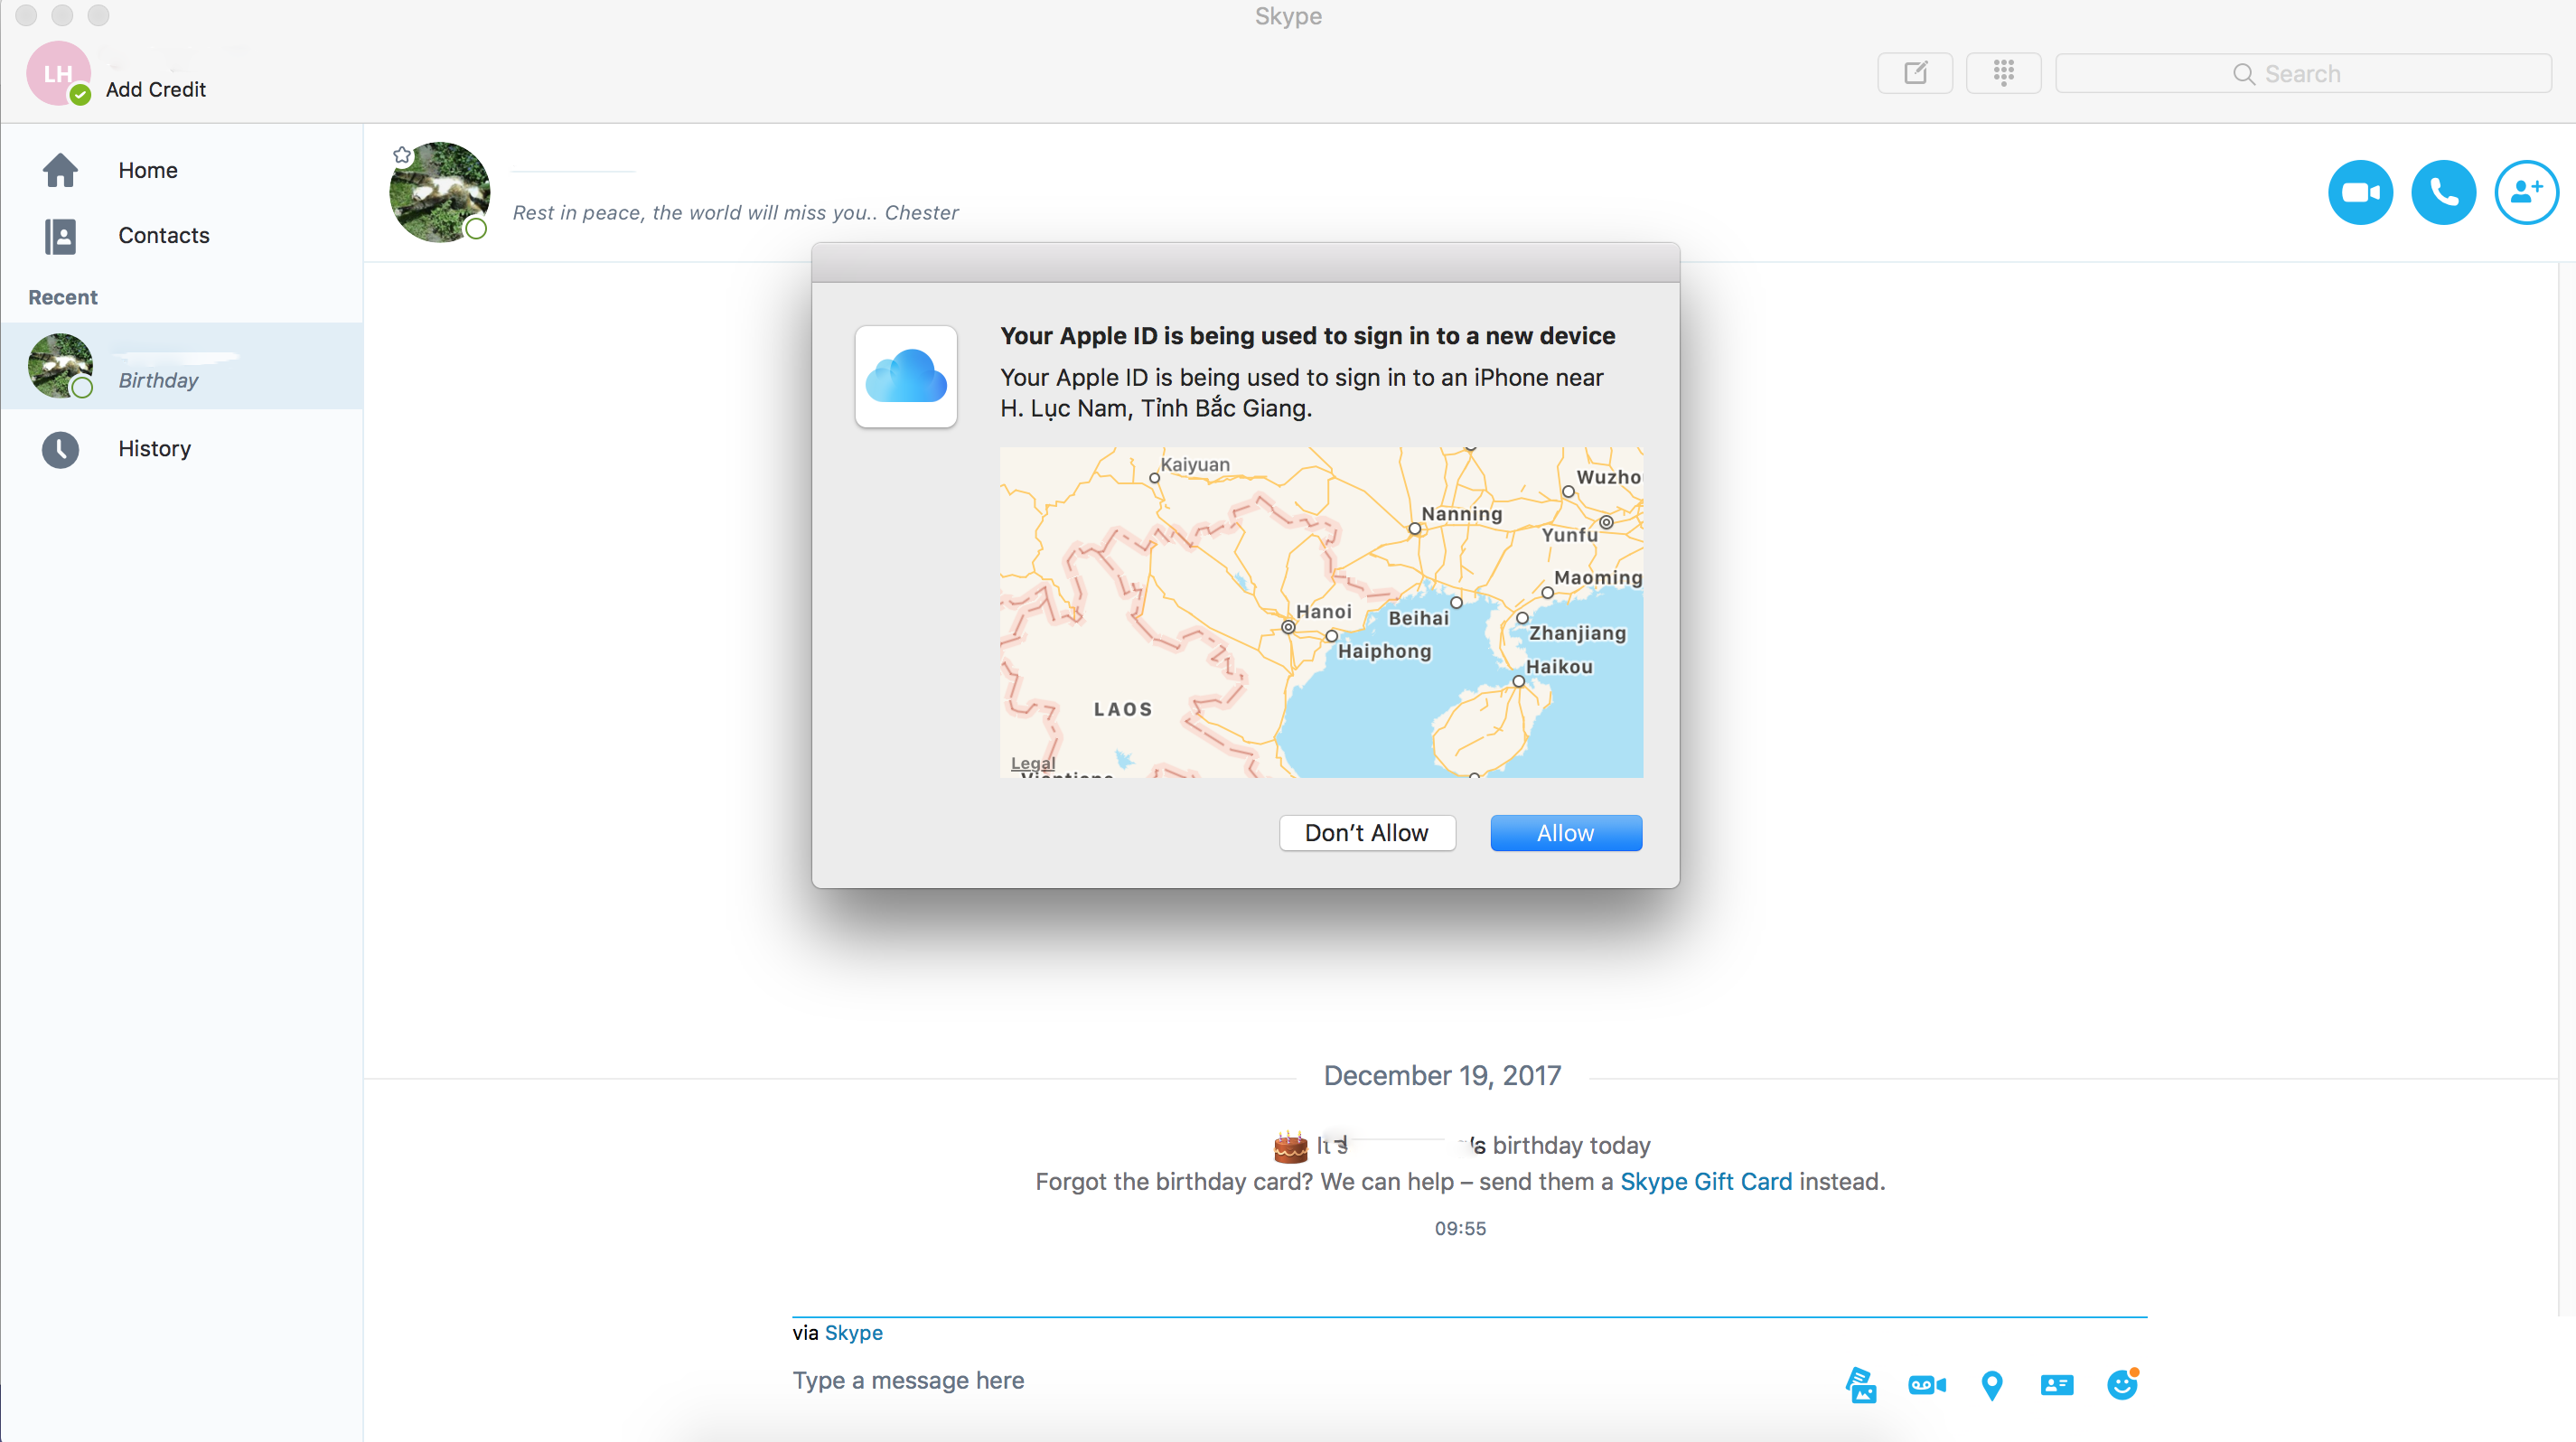
Task: Click Allow in the Apple ID dialog
Action: click(1566, 833)
